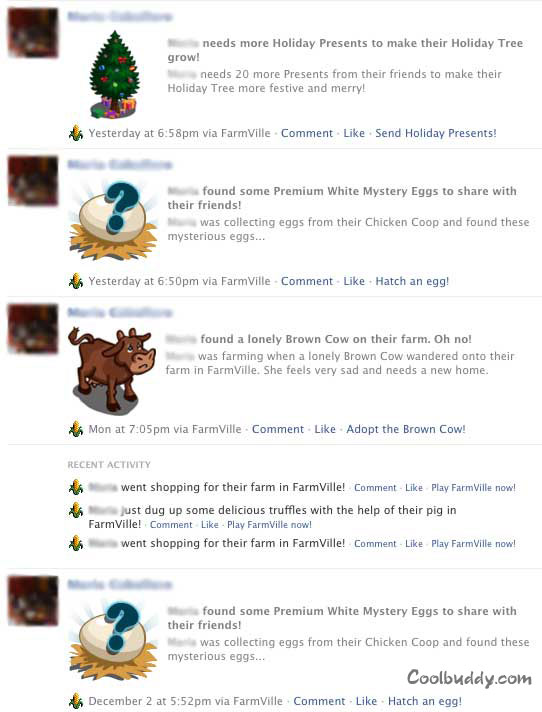The image size is (542, 712).
Task: Like the Holiday Tree post
Action: click(354, 133)
